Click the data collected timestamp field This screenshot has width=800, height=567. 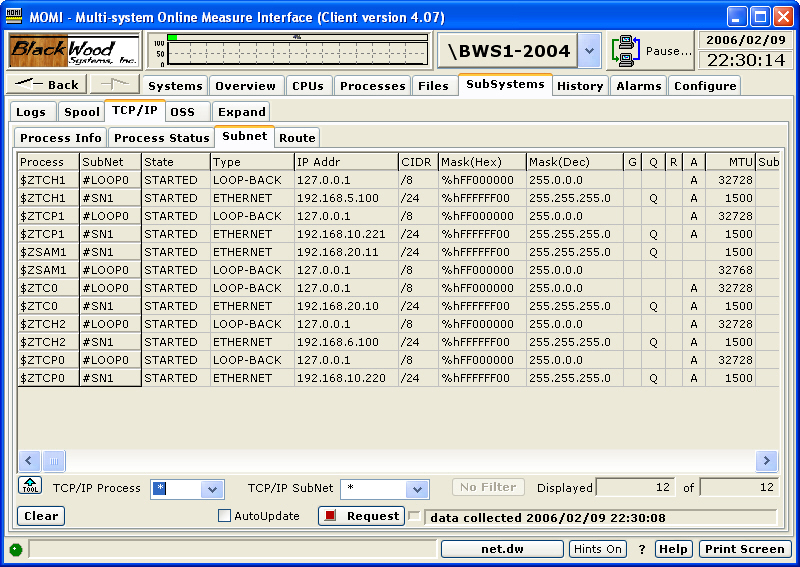point(601,517)
